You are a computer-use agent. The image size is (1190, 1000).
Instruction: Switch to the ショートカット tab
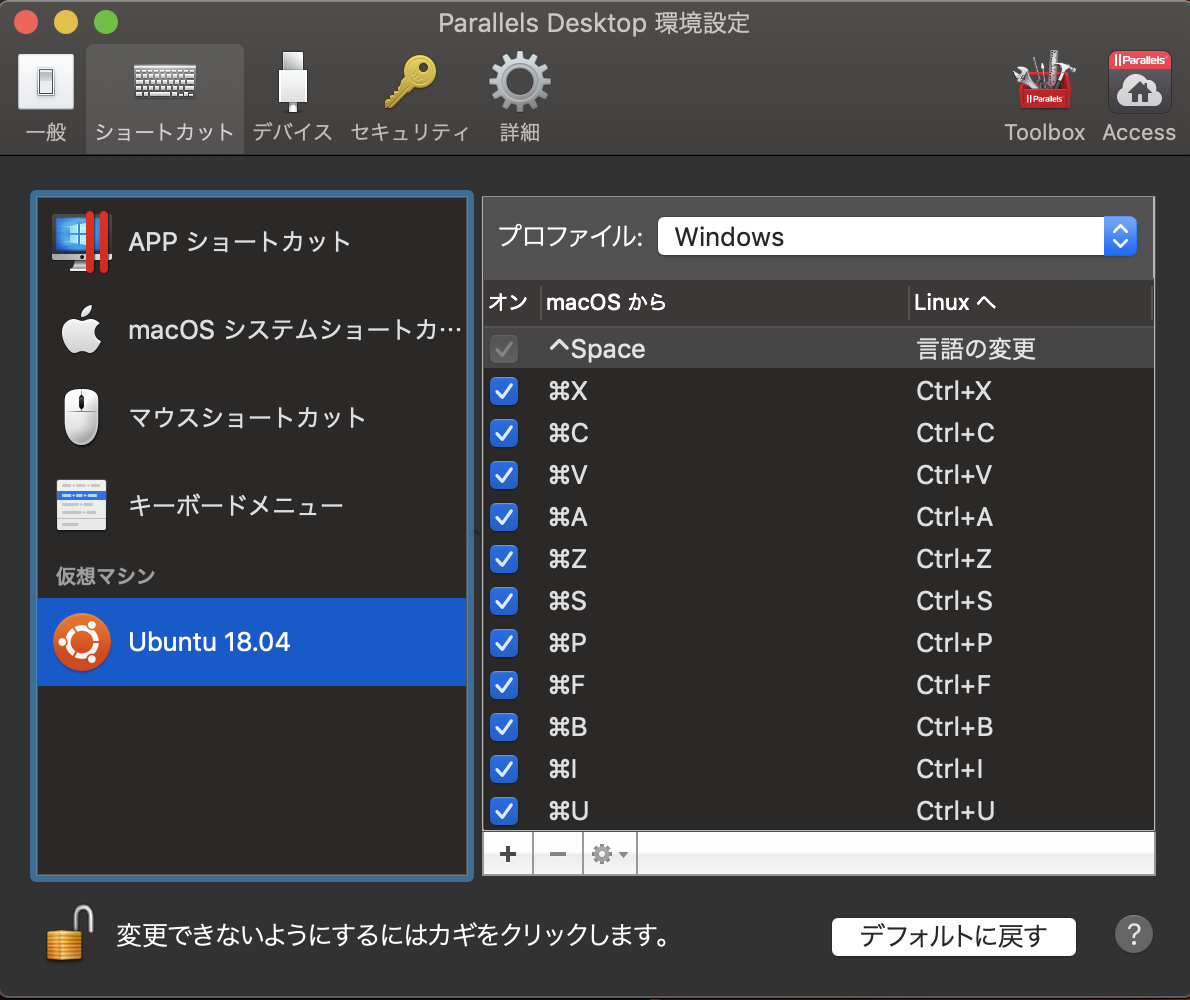[165, 99]
